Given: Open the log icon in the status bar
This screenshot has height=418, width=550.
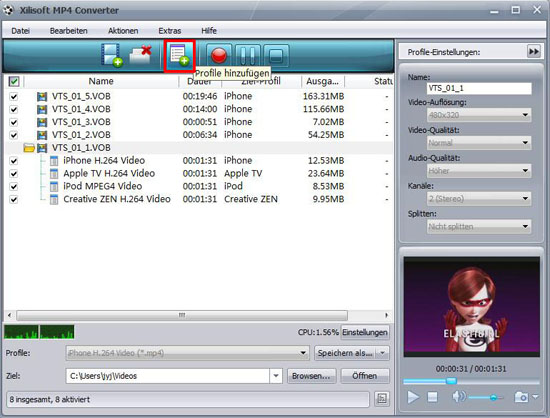Looking at the screenshot, I should (382, 399).
